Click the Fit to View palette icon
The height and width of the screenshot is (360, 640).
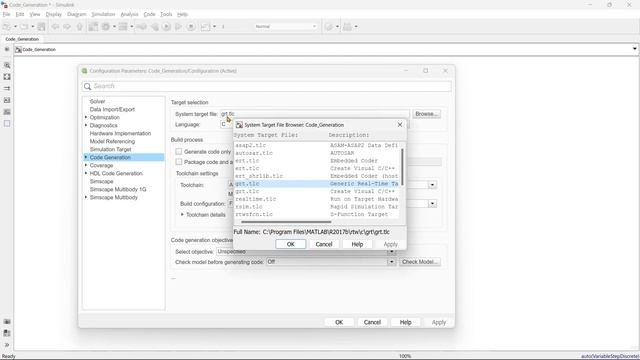point(7,77)
